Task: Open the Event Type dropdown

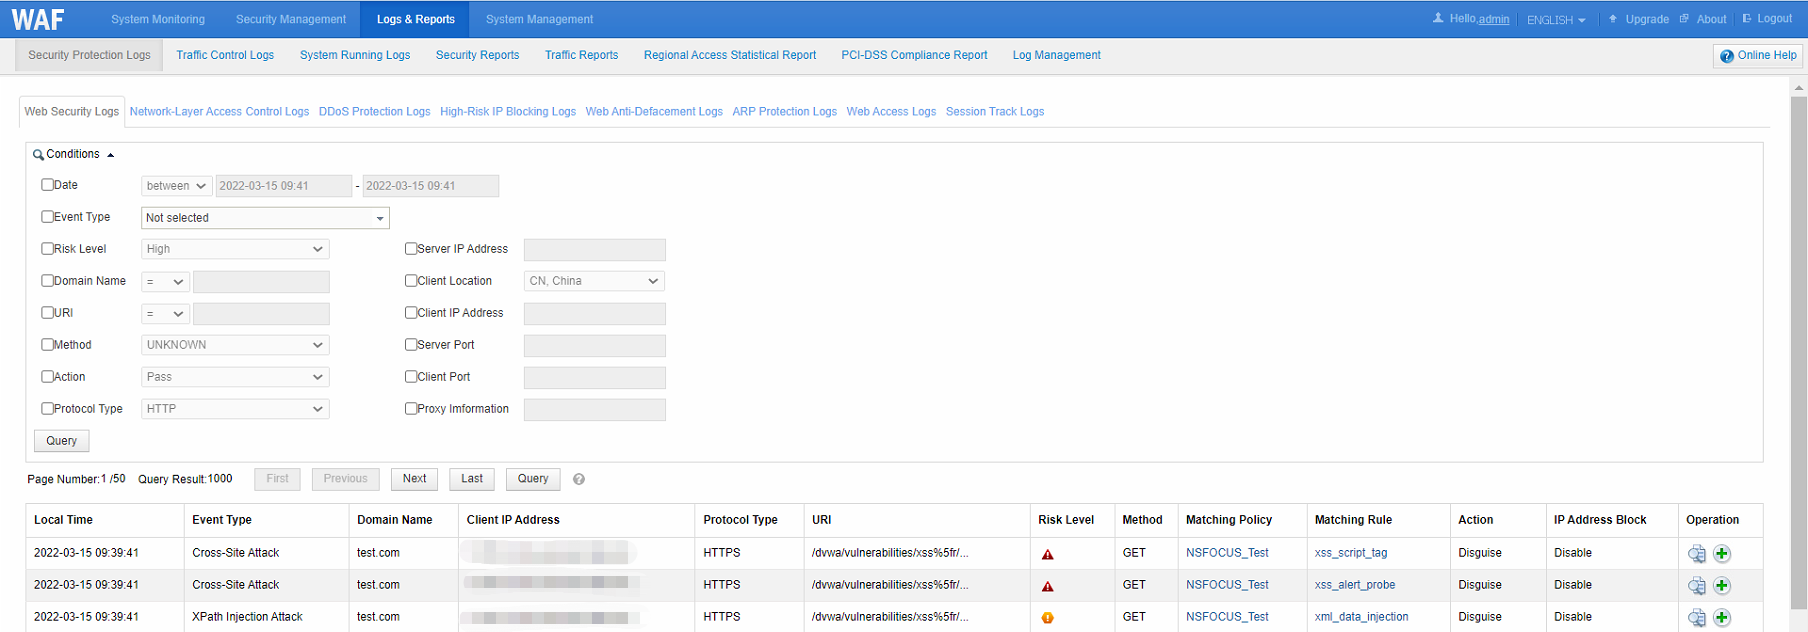Action: 265,218
